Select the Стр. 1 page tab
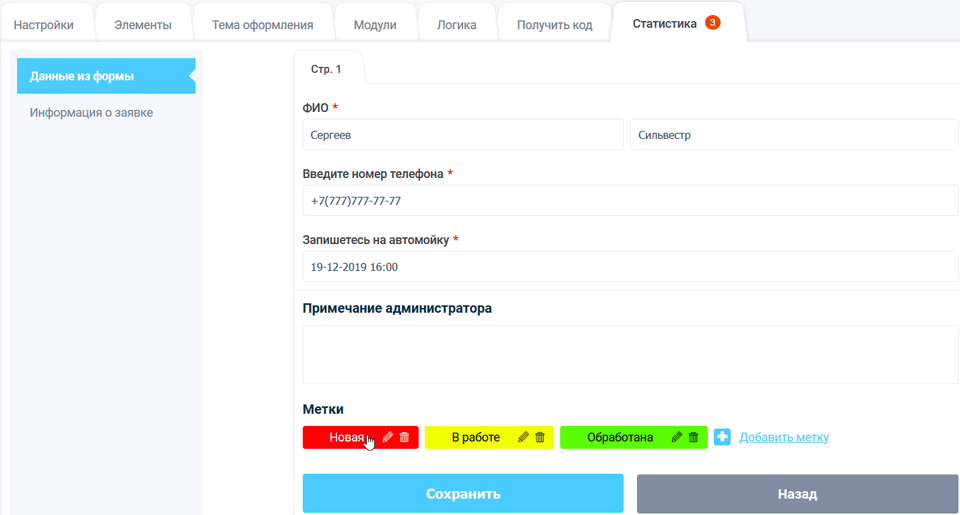Screen dimensions: 960x515 326,69
